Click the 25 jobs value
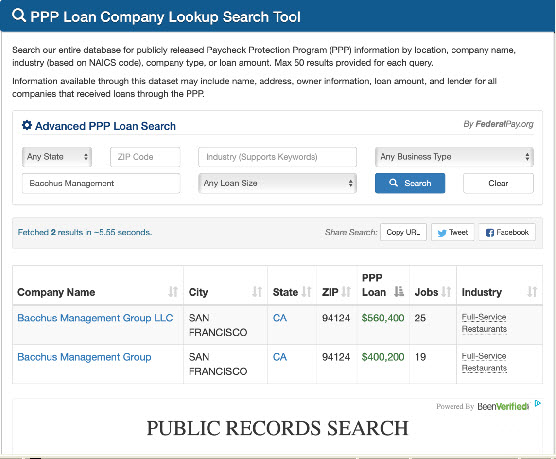Image resolution: width=556 pixels, height=459 pixels. point(420,318)
